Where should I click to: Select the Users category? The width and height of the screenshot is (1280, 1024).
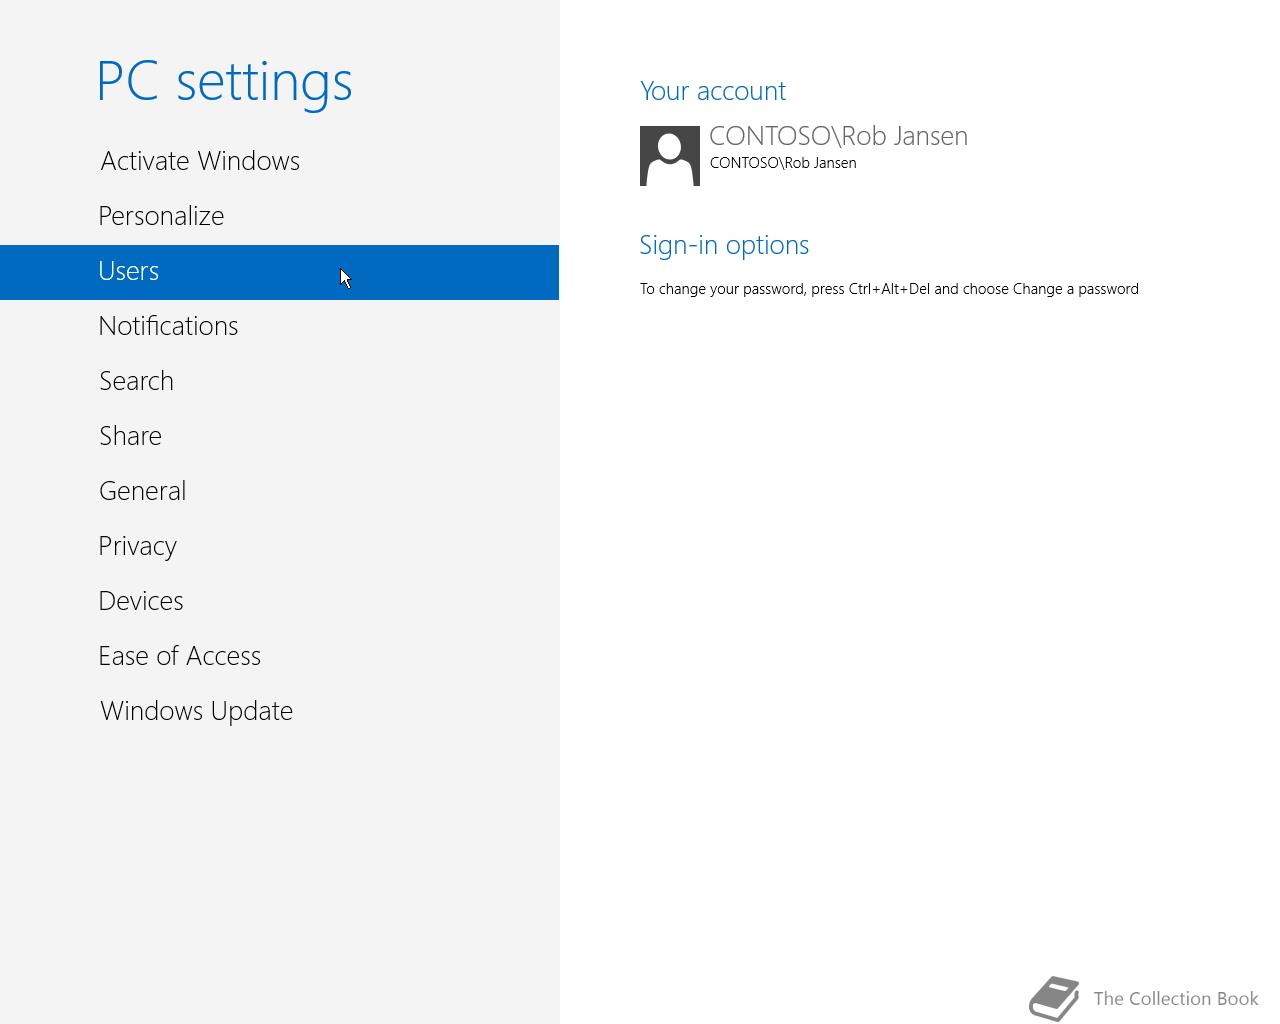click(x=279, y=272)
